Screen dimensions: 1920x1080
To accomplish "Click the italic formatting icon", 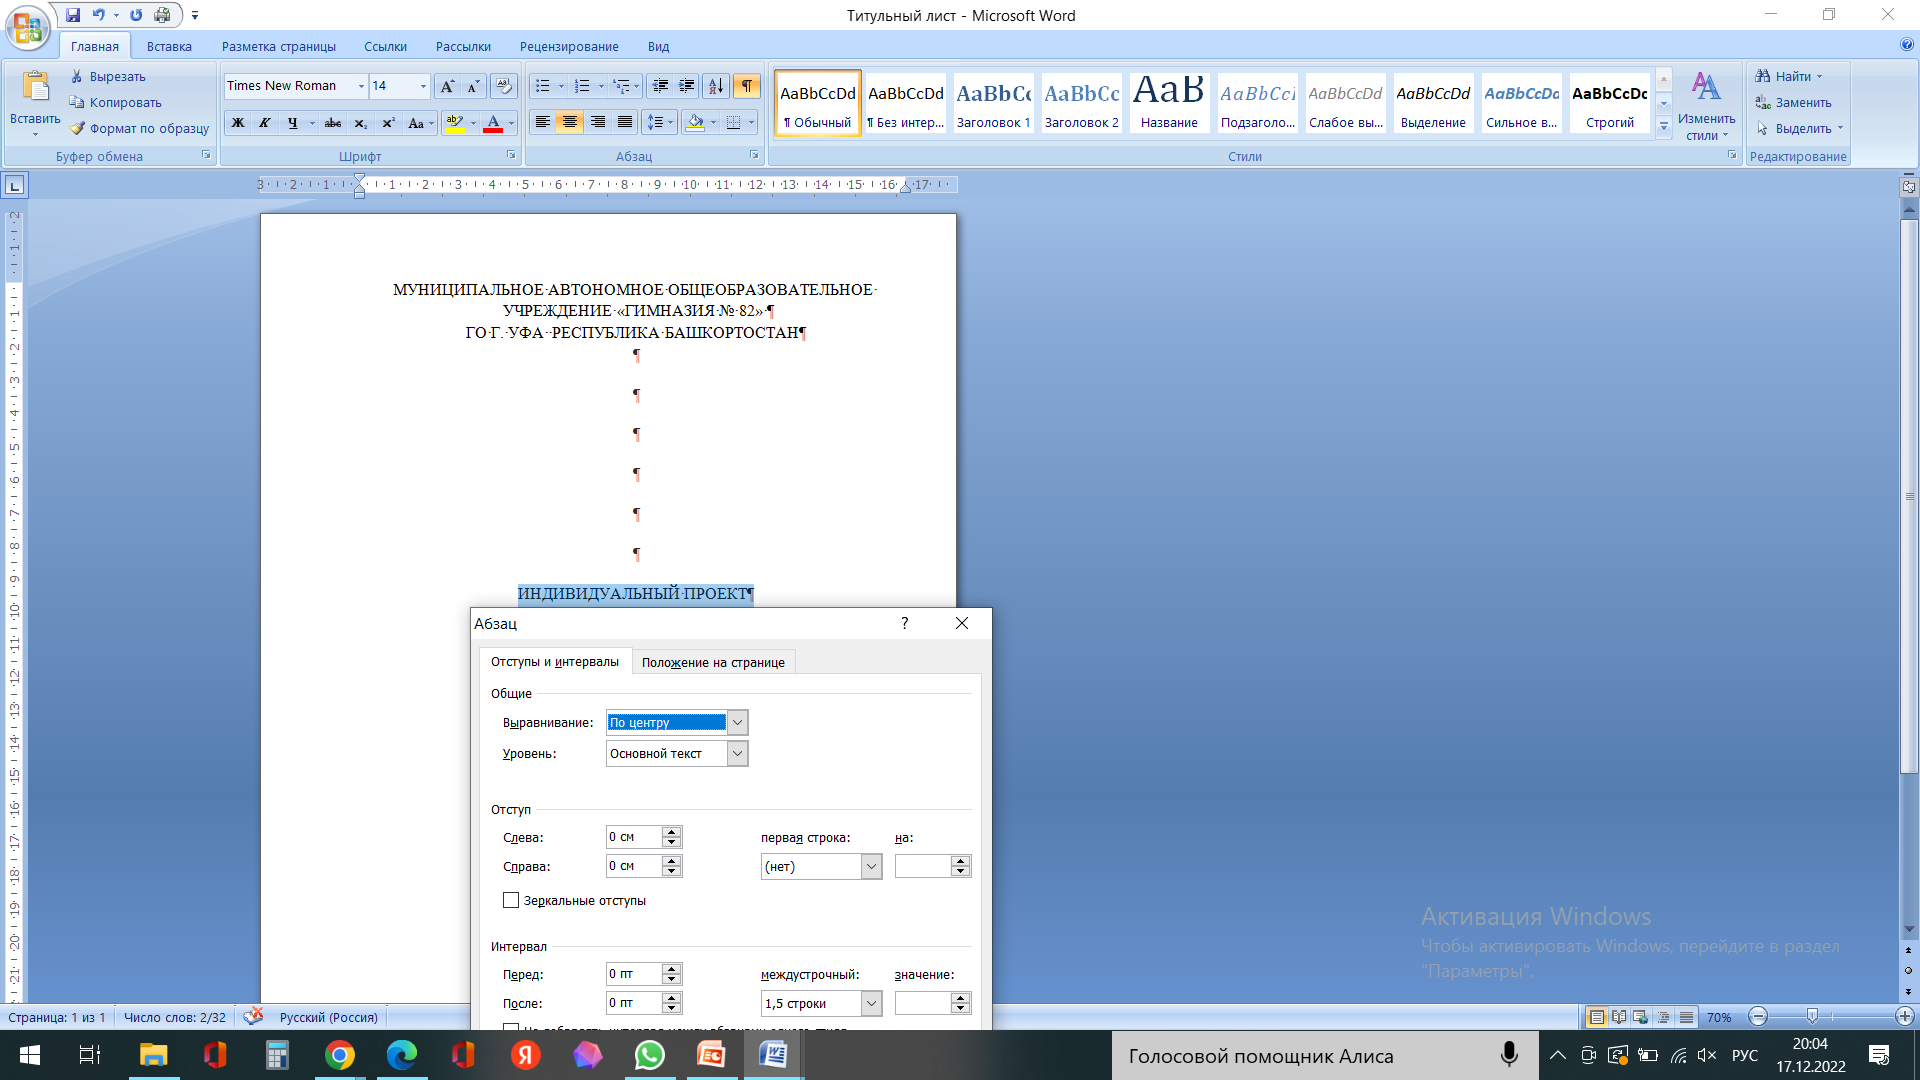I will click(x=265, y=123).
